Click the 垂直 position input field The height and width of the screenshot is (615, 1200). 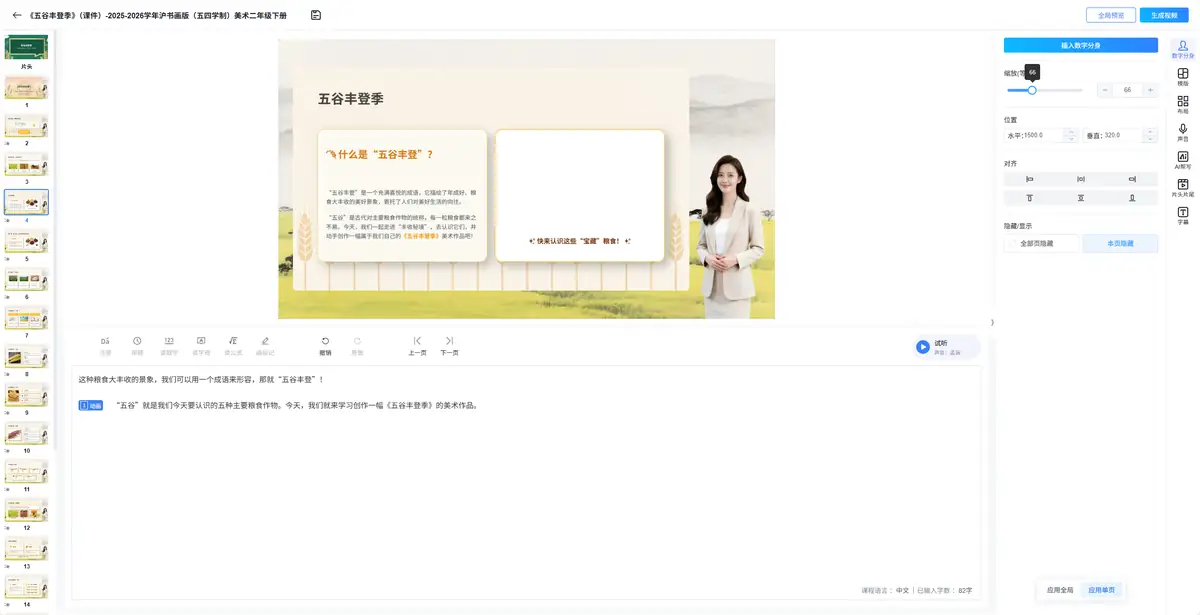click(1121, 135)
